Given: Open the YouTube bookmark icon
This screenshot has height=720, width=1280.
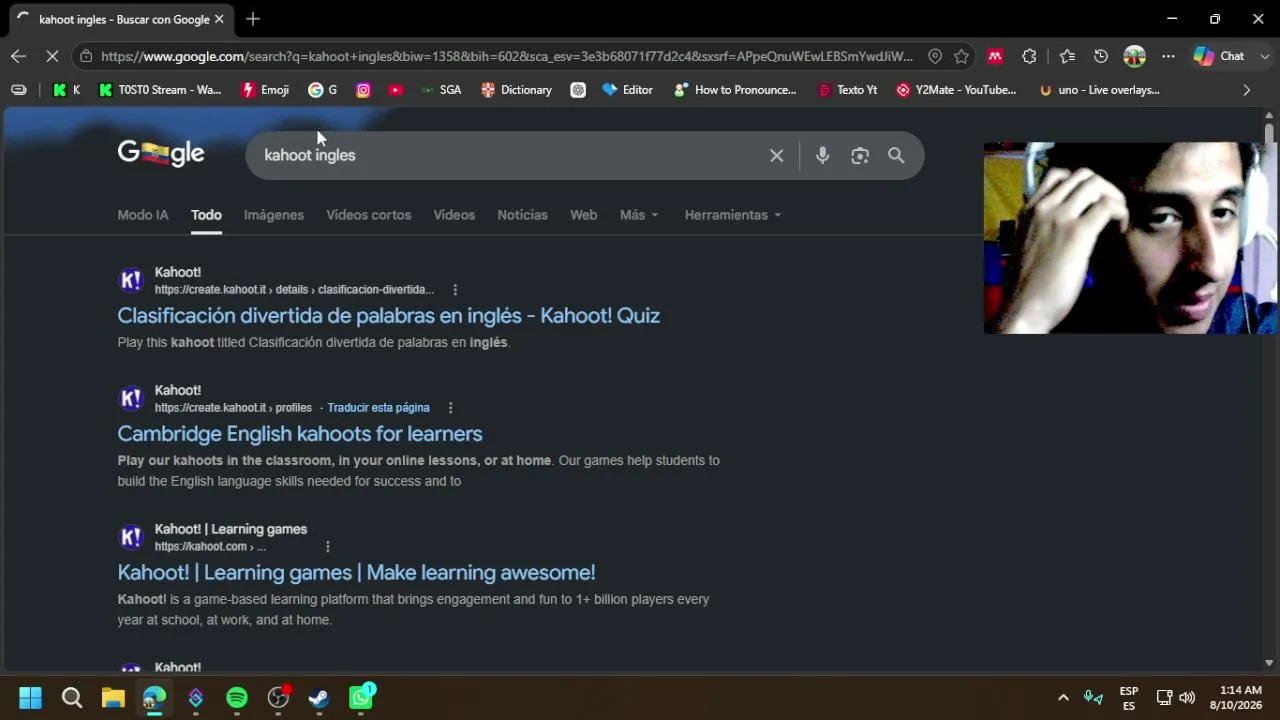Looking at the screenshot, I should [x=396, y=90].
